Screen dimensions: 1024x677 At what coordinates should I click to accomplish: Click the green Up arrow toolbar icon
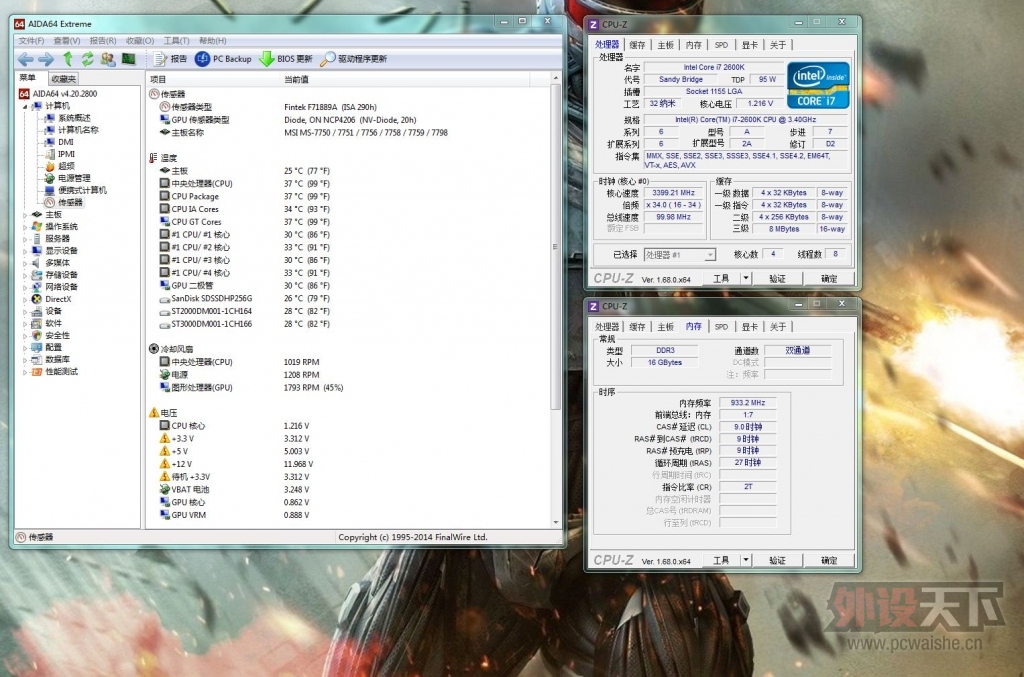[x=67, y=59]
